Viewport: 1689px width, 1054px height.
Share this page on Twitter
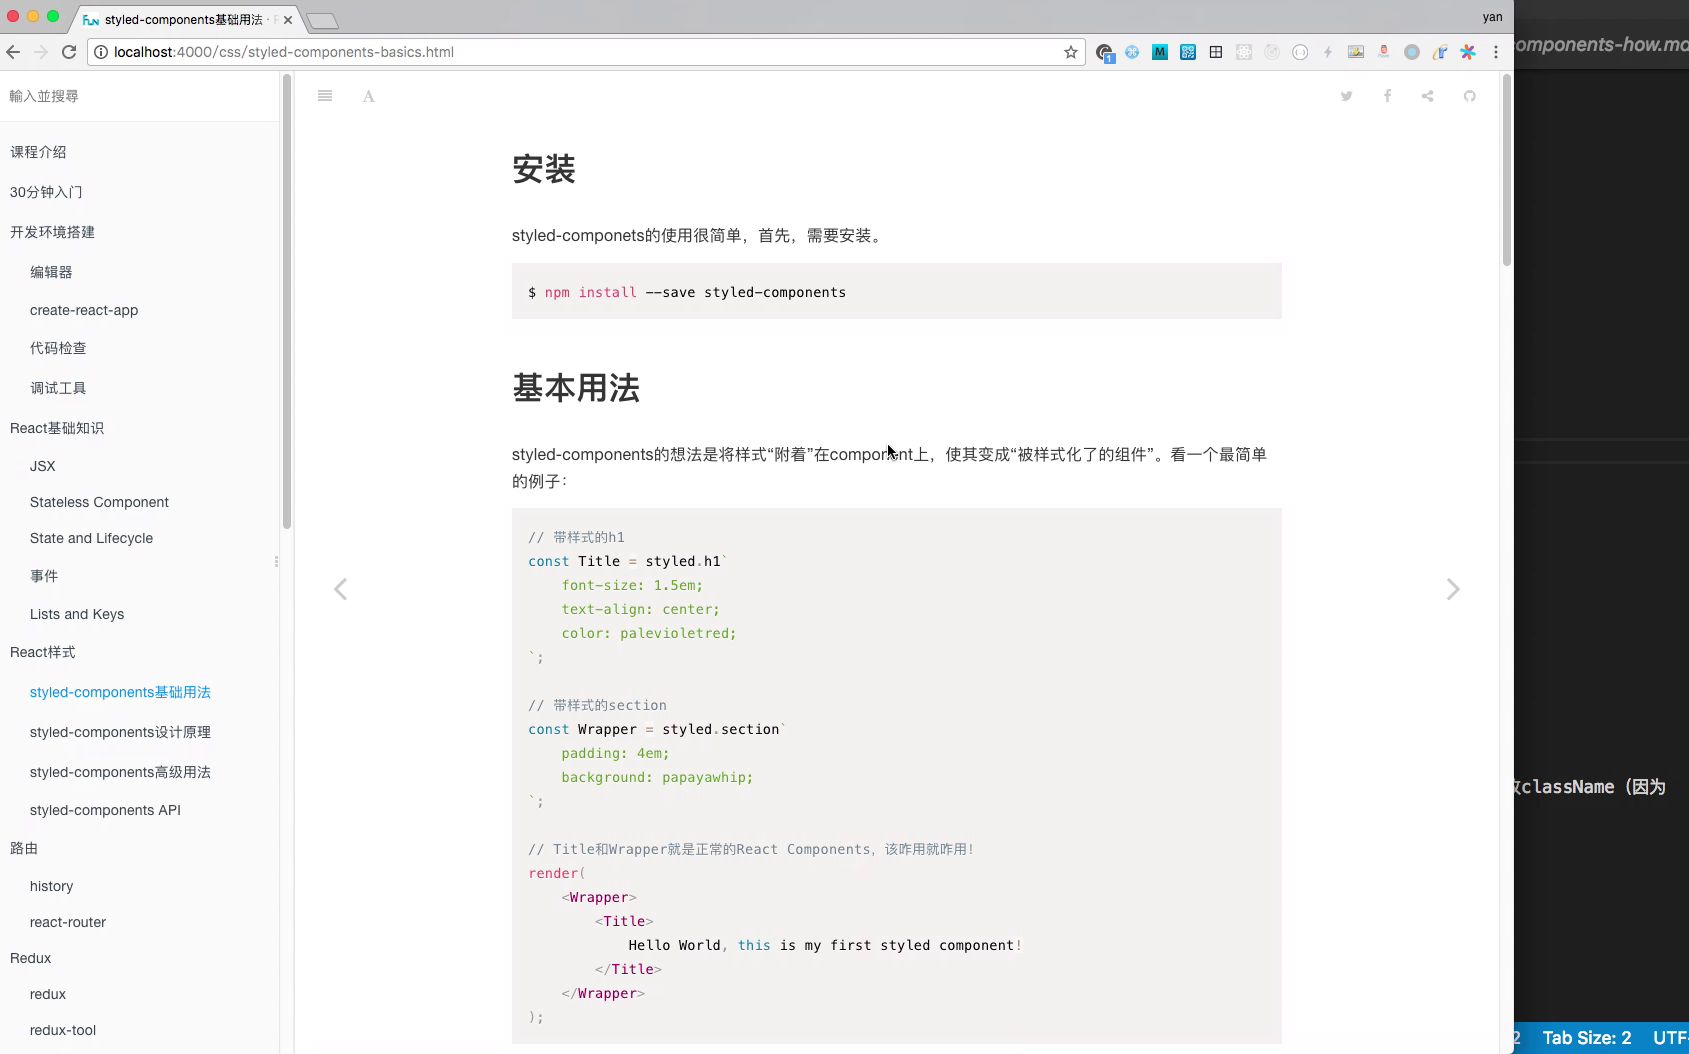1347,96
